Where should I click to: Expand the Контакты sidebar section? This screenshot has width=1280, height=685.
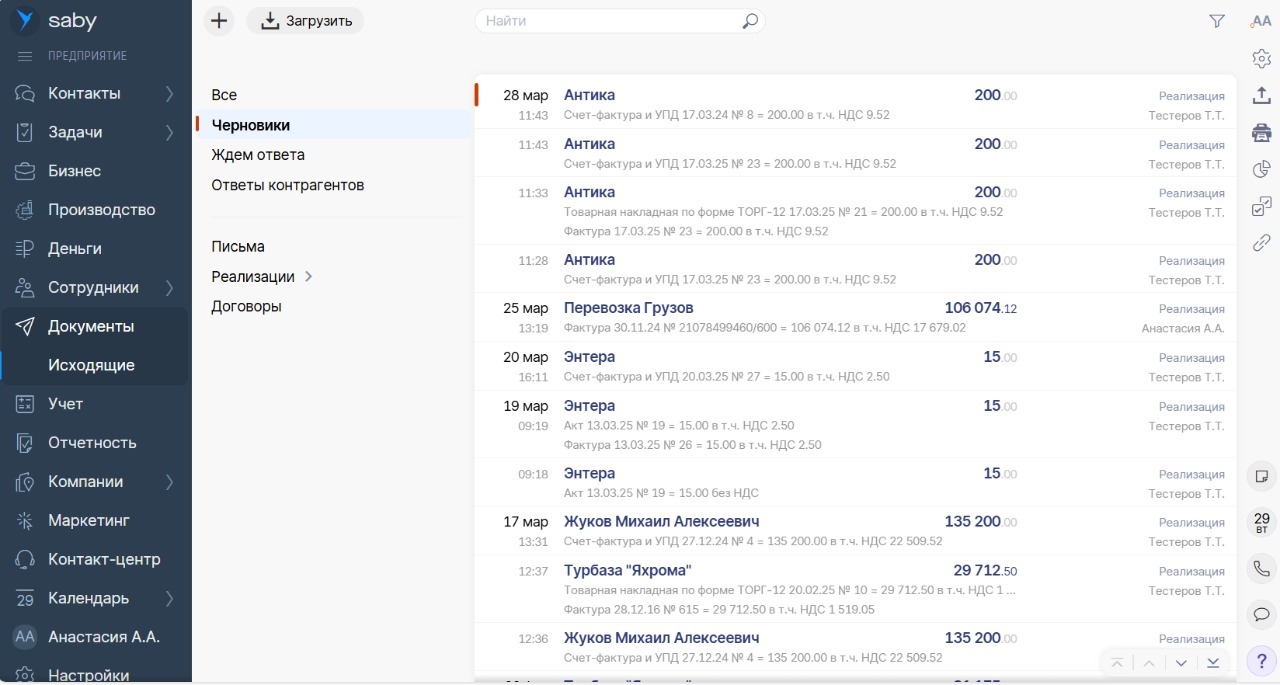[x=169, y=94]
